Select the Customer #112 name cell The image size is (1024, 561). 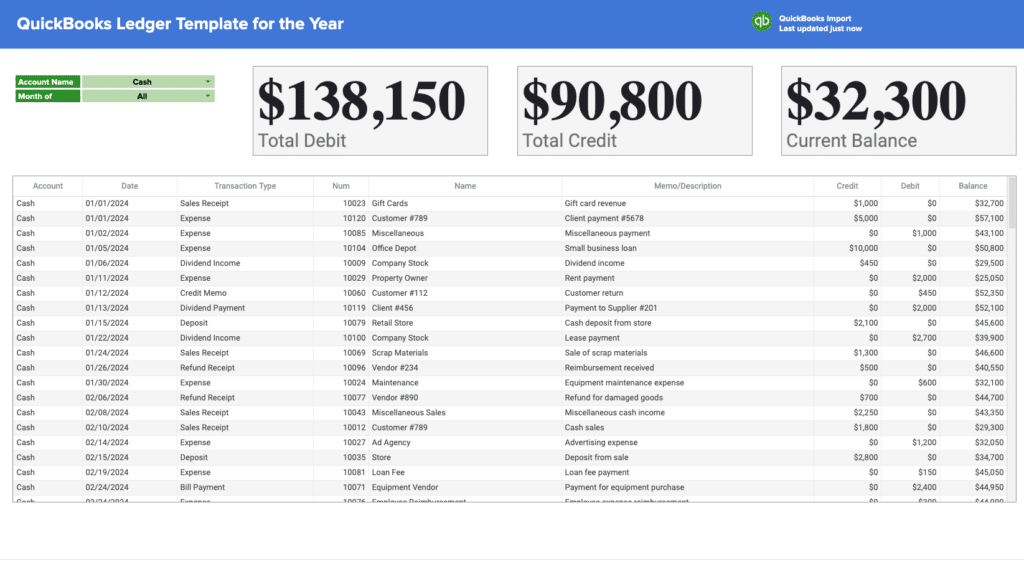(465, 293)
